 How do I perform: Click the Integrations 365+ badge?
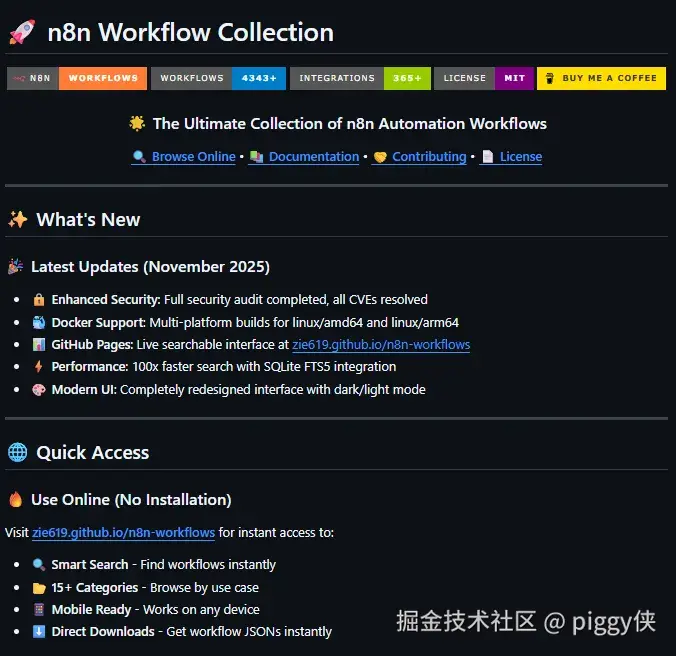click(x=360, y=78)
